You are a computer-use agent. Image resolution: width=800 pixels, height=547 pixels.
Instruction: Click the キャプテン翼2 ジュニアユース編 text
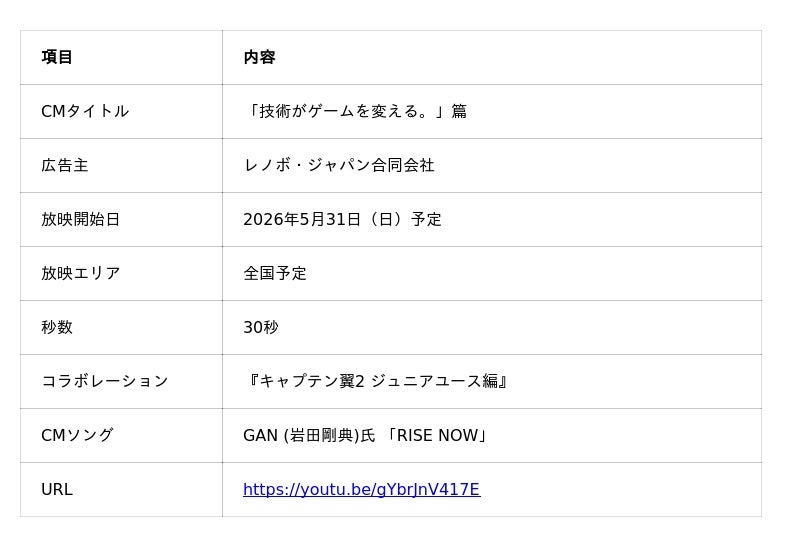pyautogui.click(x=379, y=381)
